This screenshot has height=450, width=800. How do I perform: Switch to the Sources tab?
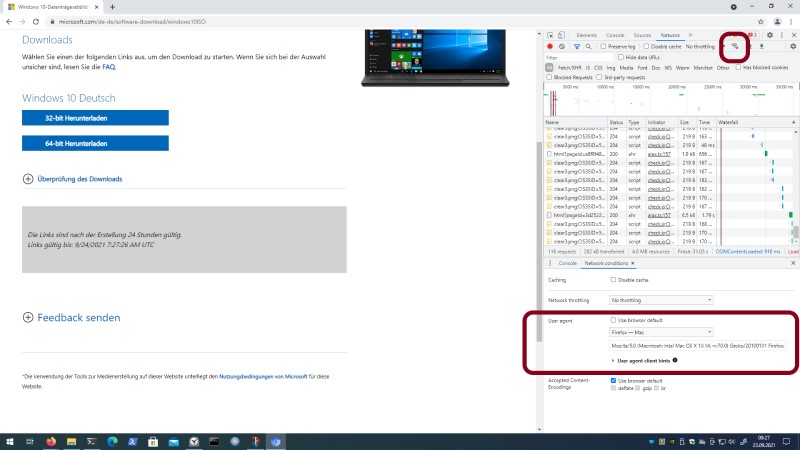click(x=642, y=35)
